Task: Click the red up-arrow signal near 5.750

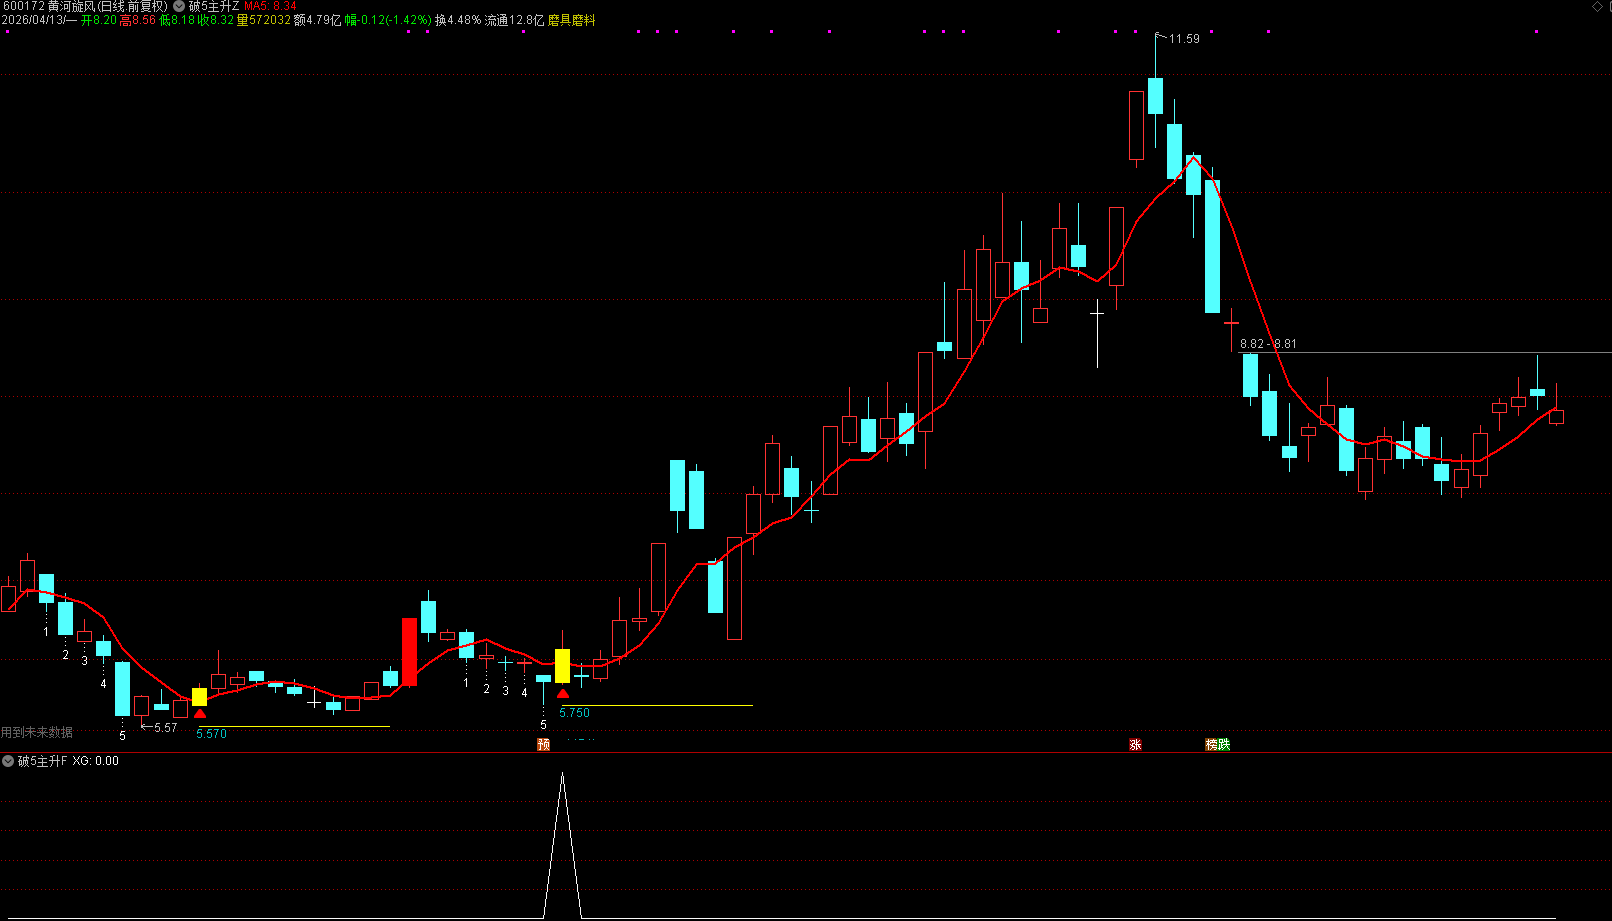Action: click(x=563, y=693)
